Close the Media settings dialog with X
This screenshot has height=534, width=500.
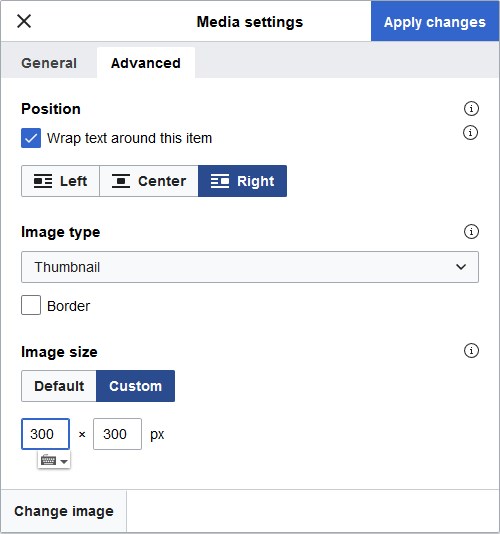coord(24,21)
